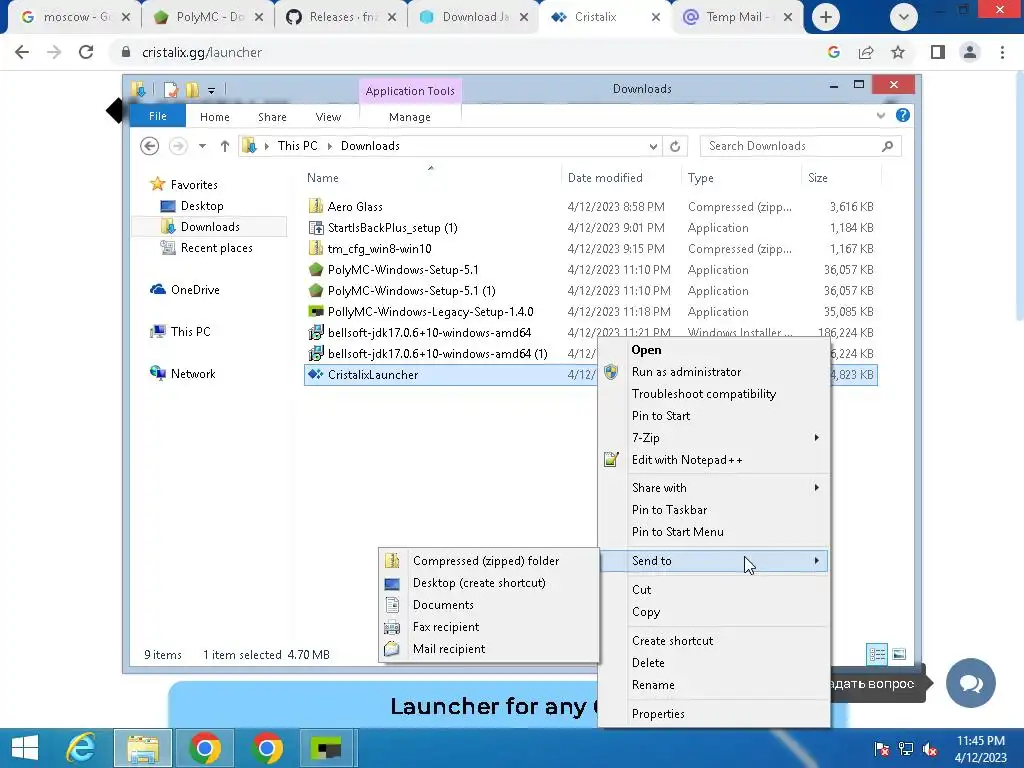Select PolyMC-Windows-Setup-5.1 (1) file
Viewport: 1024px width, 768px height.
pyautogui.click(x=411, y=290)
